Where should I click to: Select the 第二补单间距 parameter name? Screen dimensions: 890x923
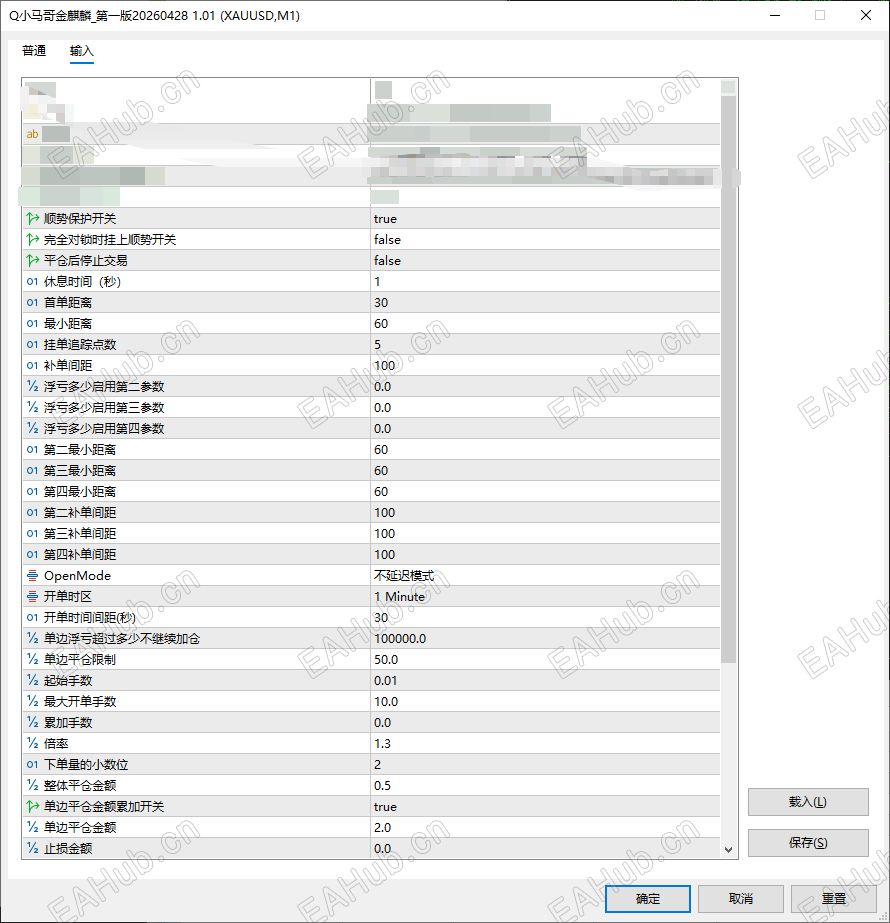(x=79, y=513)
